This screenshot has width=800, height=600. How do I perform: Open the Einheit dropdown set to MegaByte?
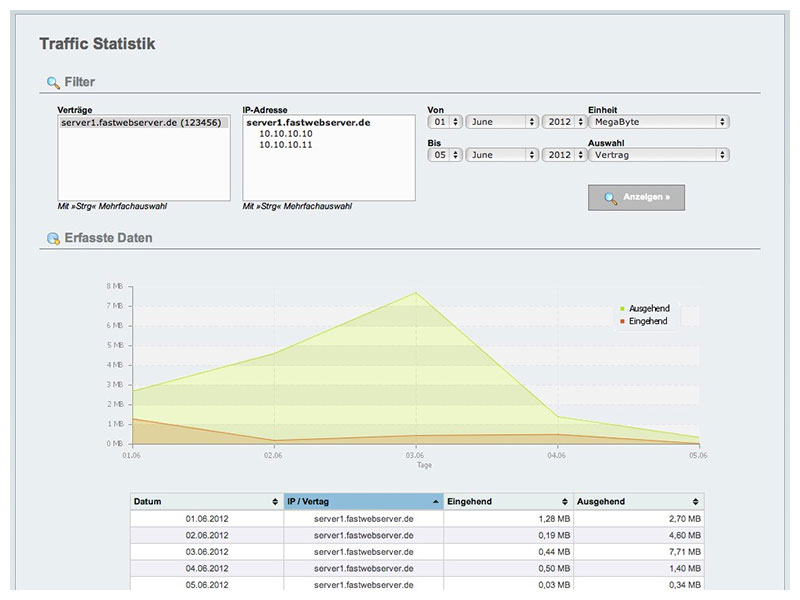coord(659,122)
